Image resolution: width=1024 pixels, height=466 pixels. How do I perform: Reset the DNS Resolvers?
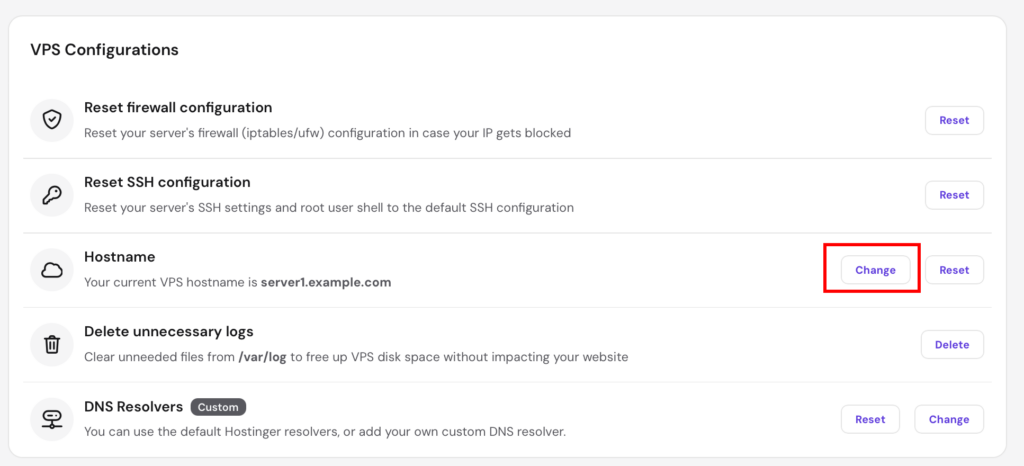870,419
